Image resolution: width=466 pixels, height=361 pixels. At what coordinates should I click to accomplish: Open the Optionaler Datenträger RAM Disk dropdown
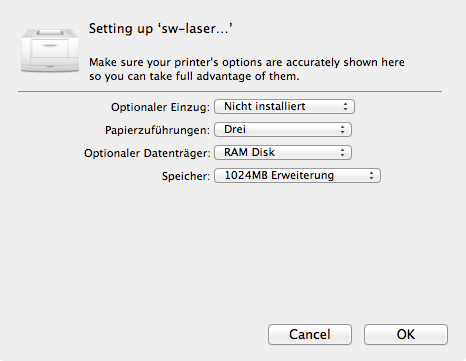[283, 152]
